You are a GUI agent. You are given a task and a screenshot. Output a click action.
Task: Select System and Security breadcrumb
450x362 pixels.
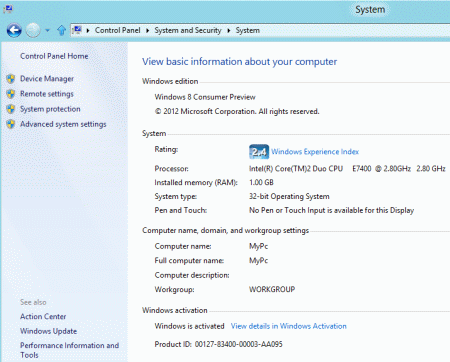[x=188, y=30]
